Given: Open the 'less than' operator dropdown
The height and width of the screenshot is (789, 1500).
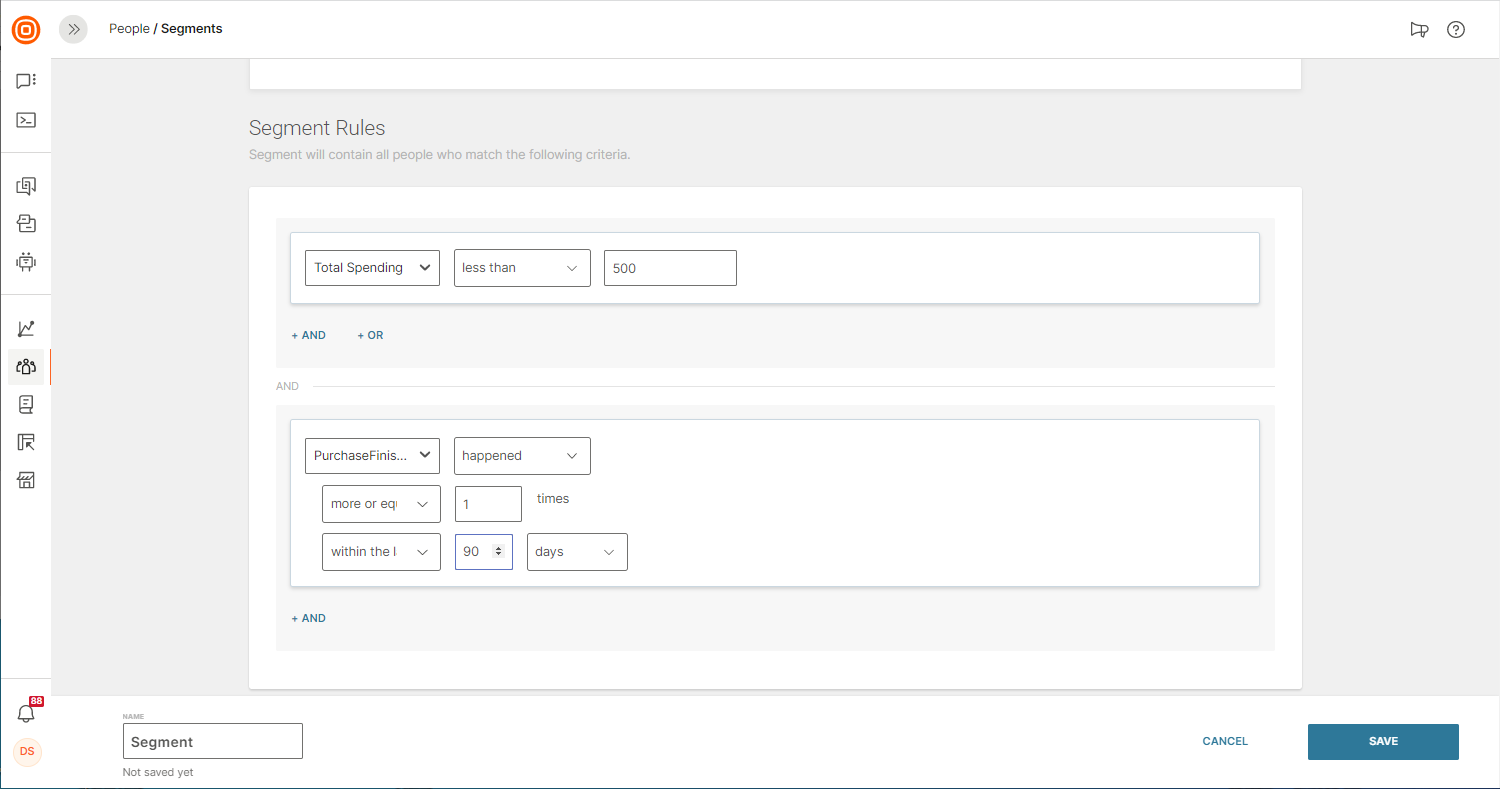Looking at the screenshot, I should click(x=521, y=268).
